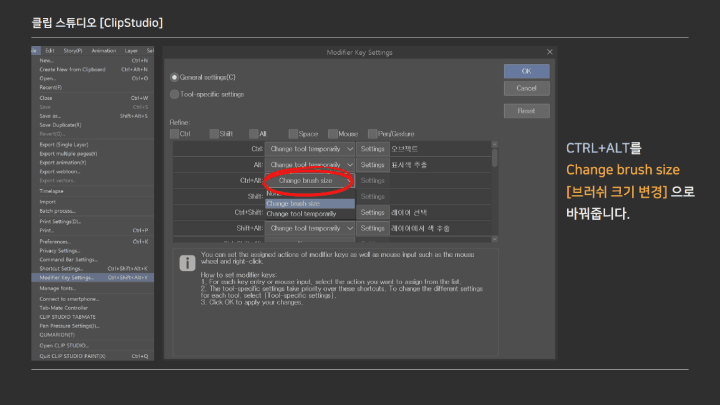Click Settings button in Shift+Alt row

pos(372,228)
